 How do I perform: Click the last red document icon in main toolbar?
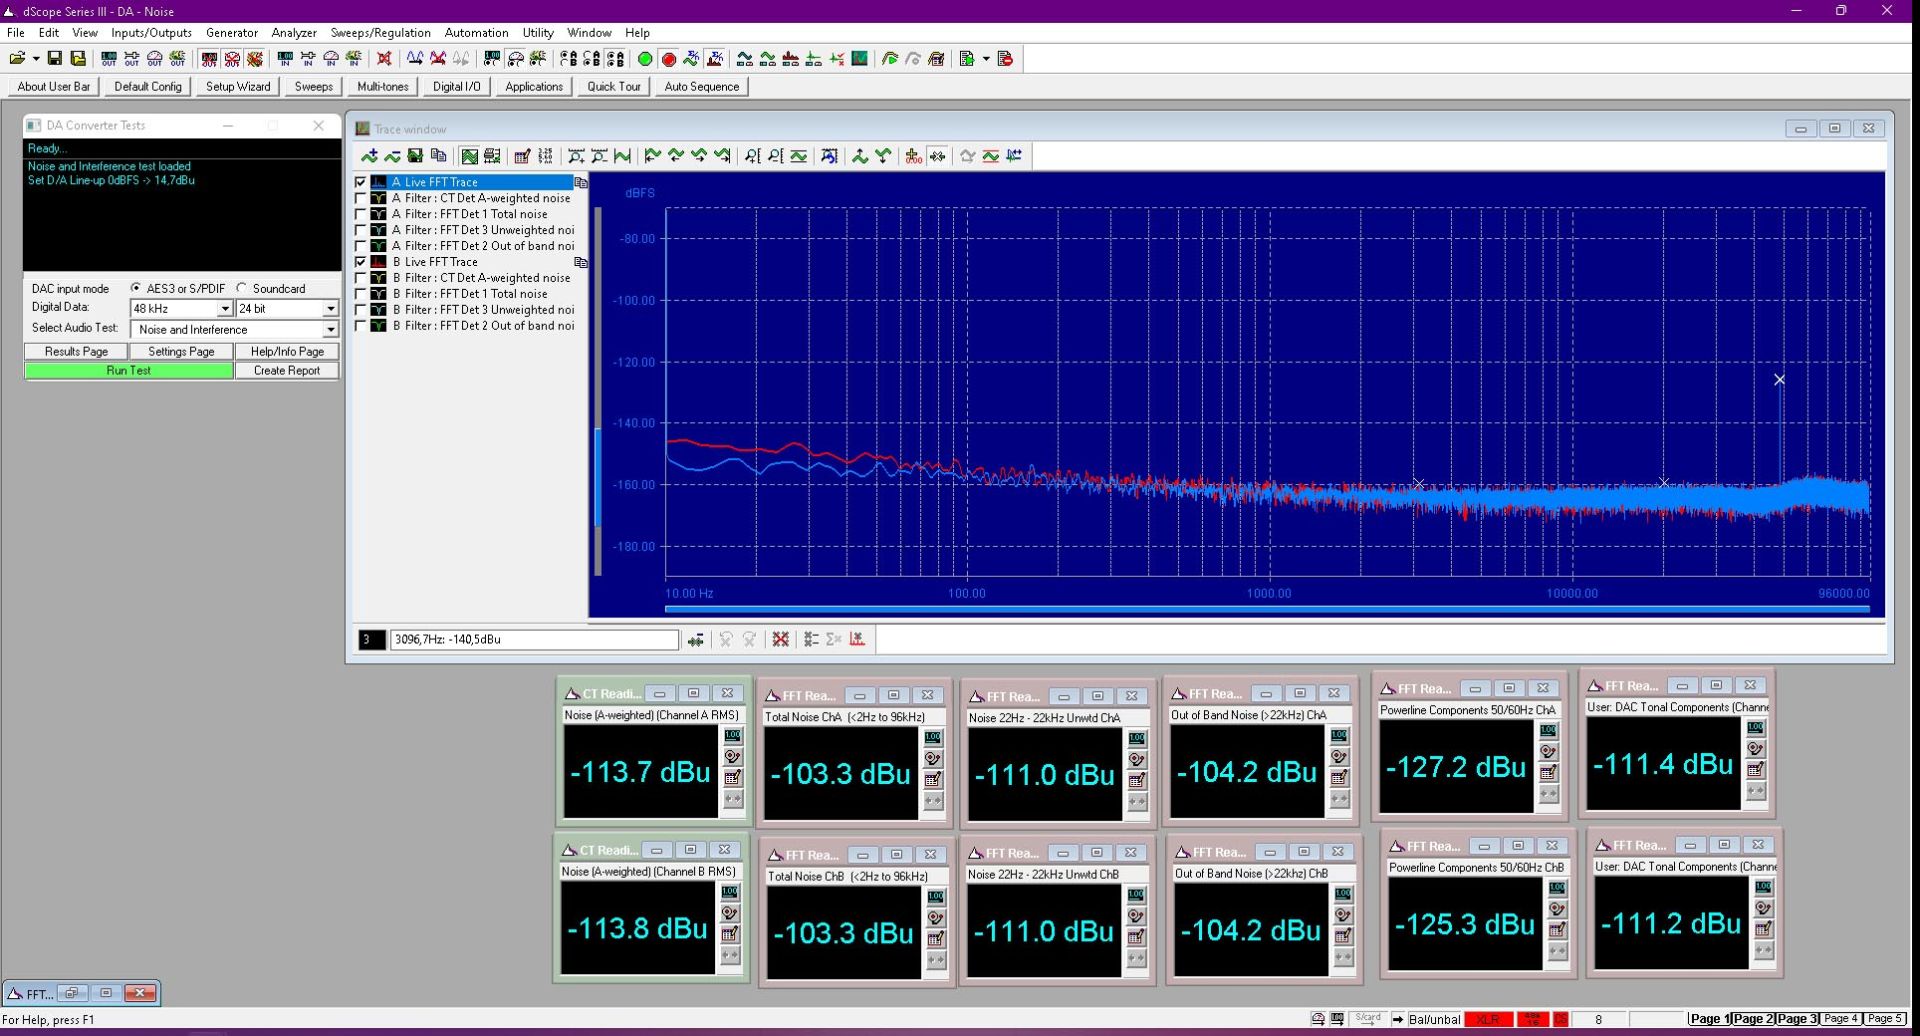(1006, 59)
